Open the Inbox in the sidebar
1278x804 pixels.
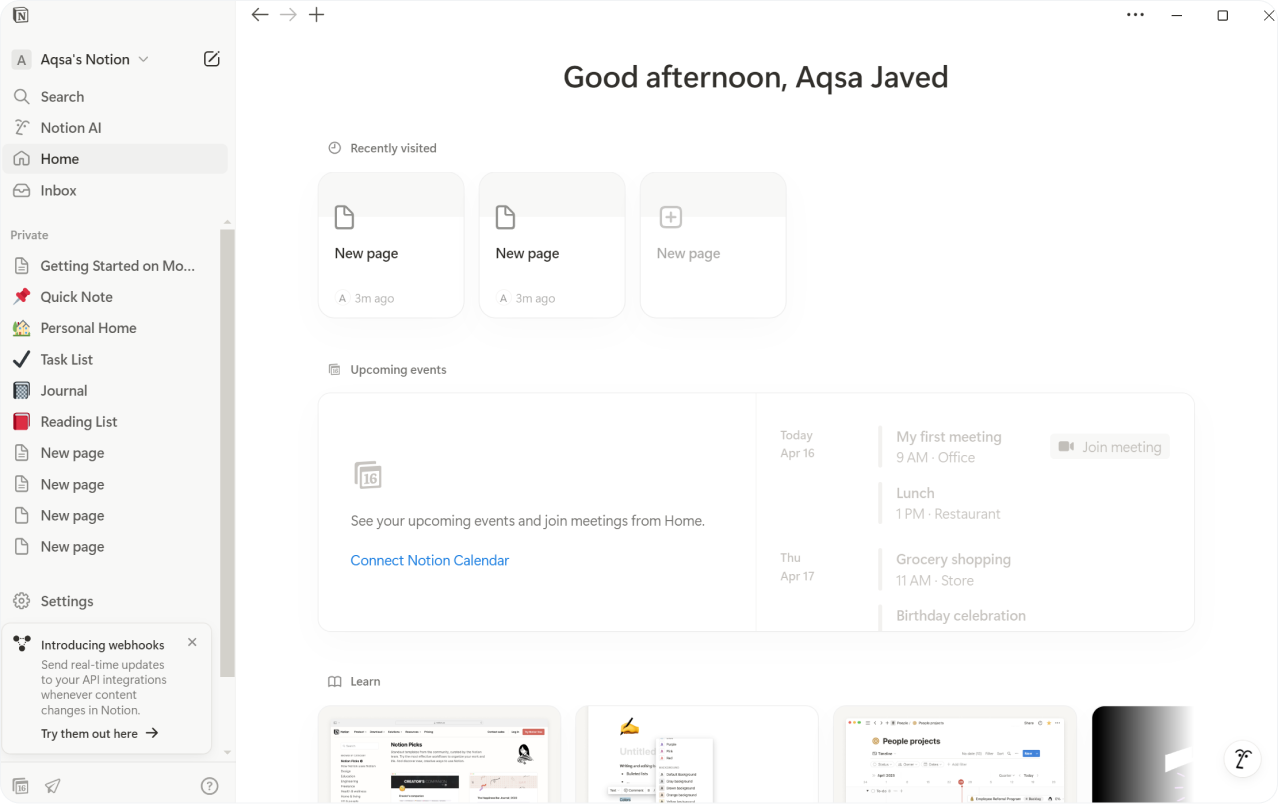click(x=116, y=190)
